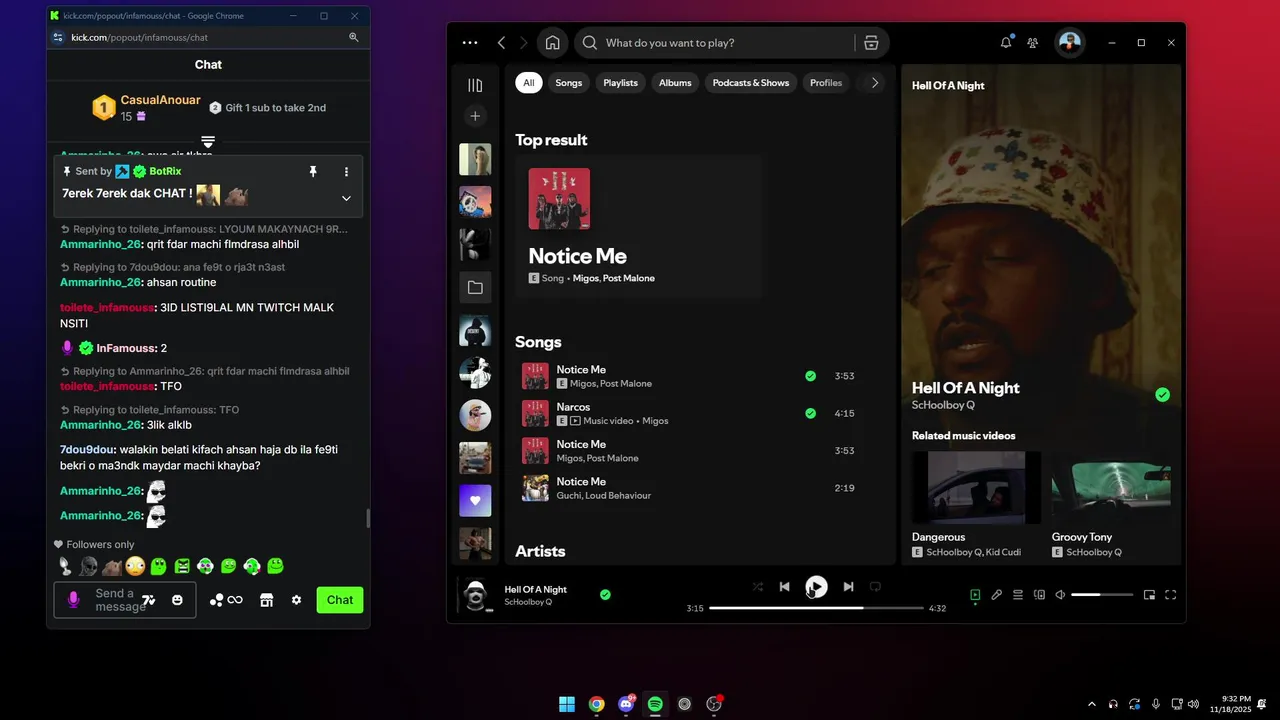Open the play queue icon
Viewport: 1280px width, 720px height.
tap(1018, 595)
